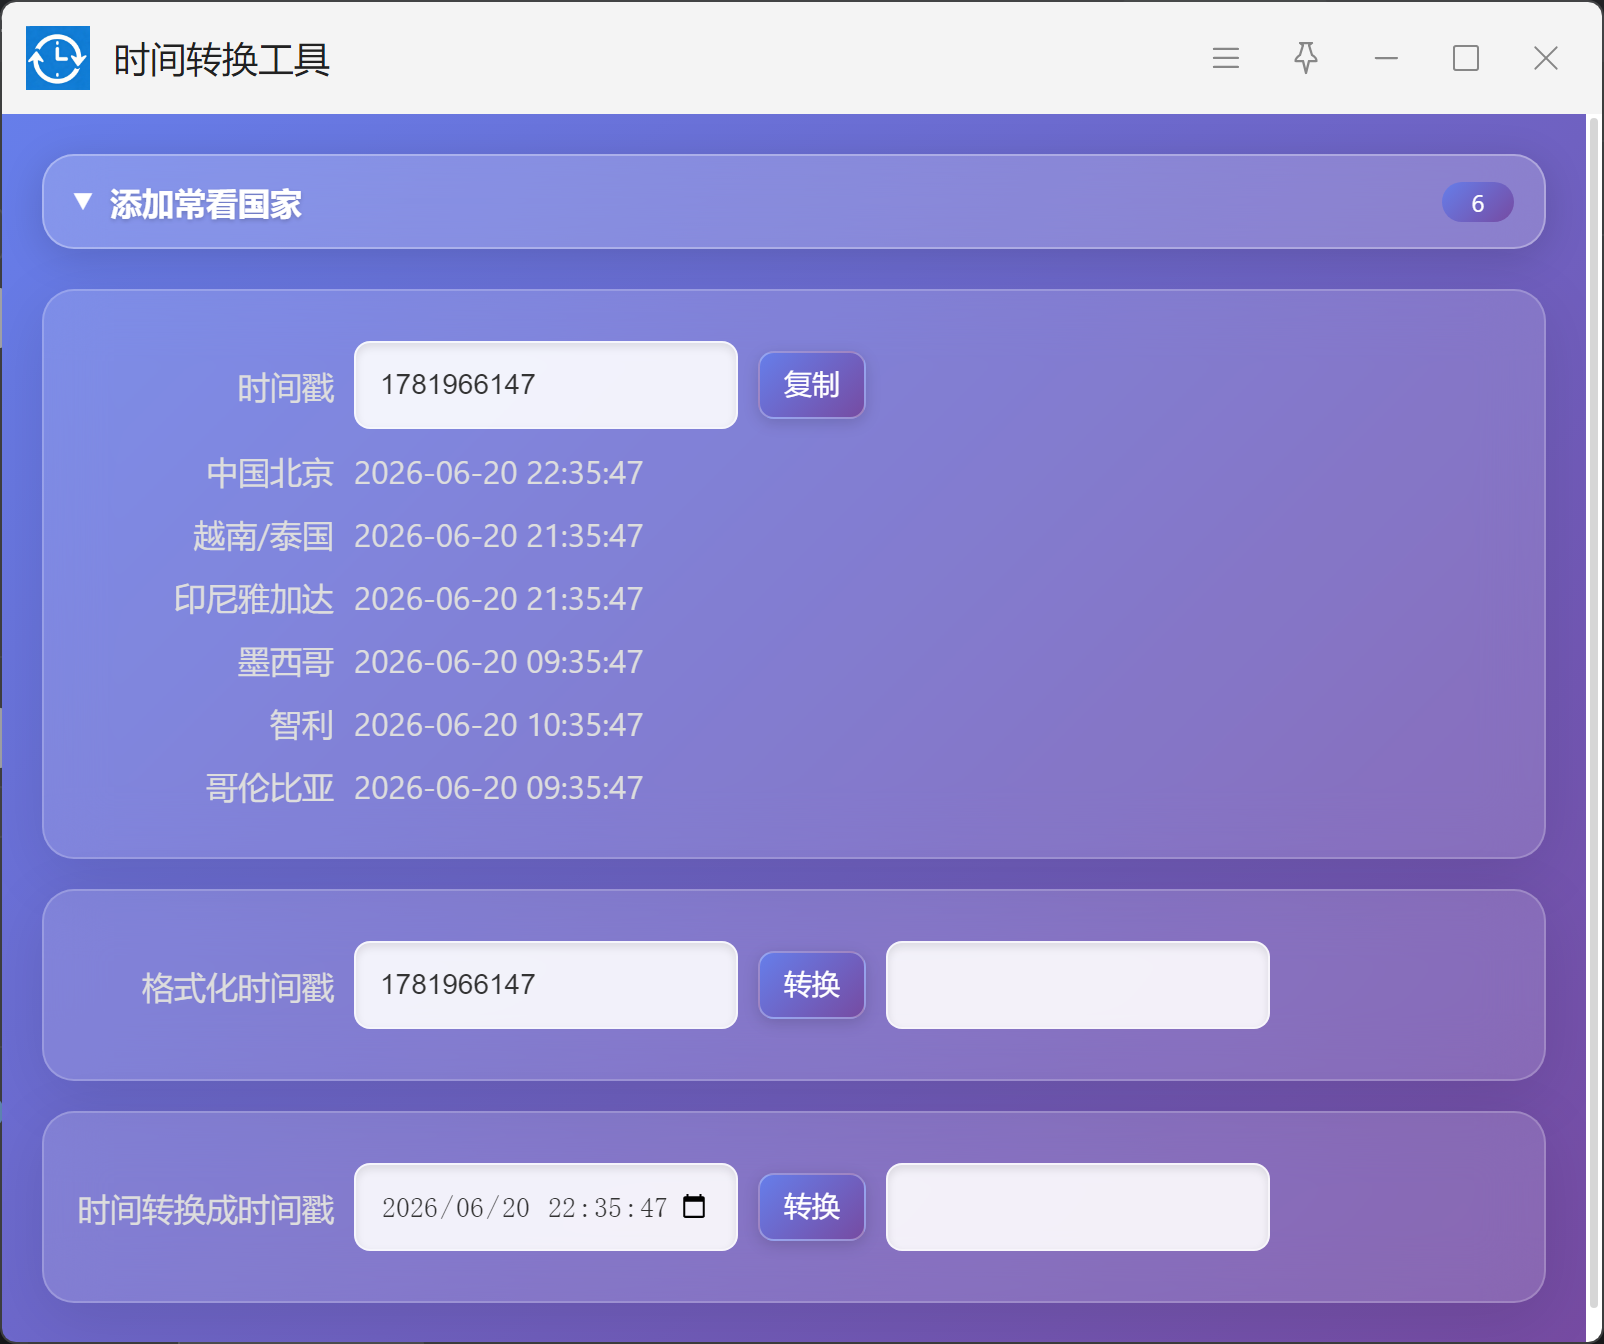Click the country count badge showing 6

[1478, 203]
